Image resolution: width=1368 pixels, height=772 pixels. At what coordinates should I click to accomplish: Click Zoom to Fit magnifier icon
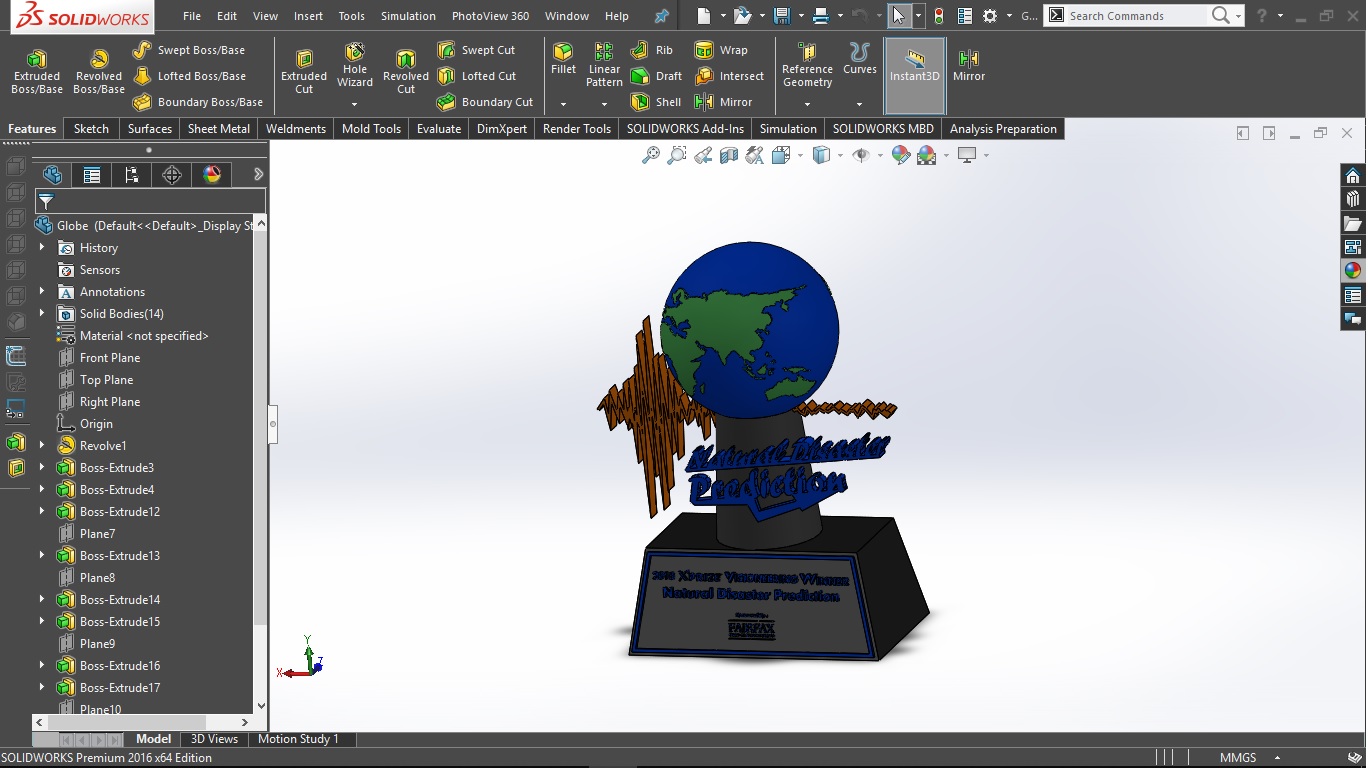click(x=651, y=155)
